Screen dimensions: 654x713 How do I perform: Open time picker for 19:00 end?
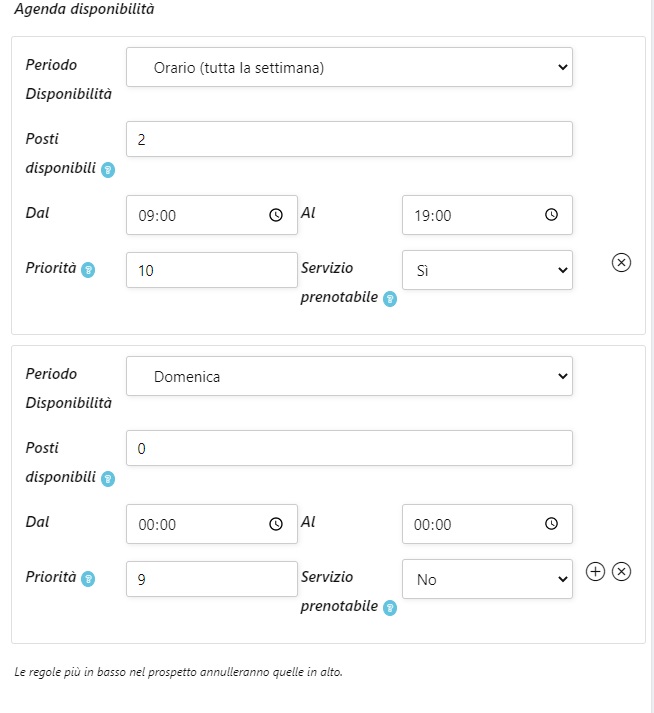tap(551, 215)
